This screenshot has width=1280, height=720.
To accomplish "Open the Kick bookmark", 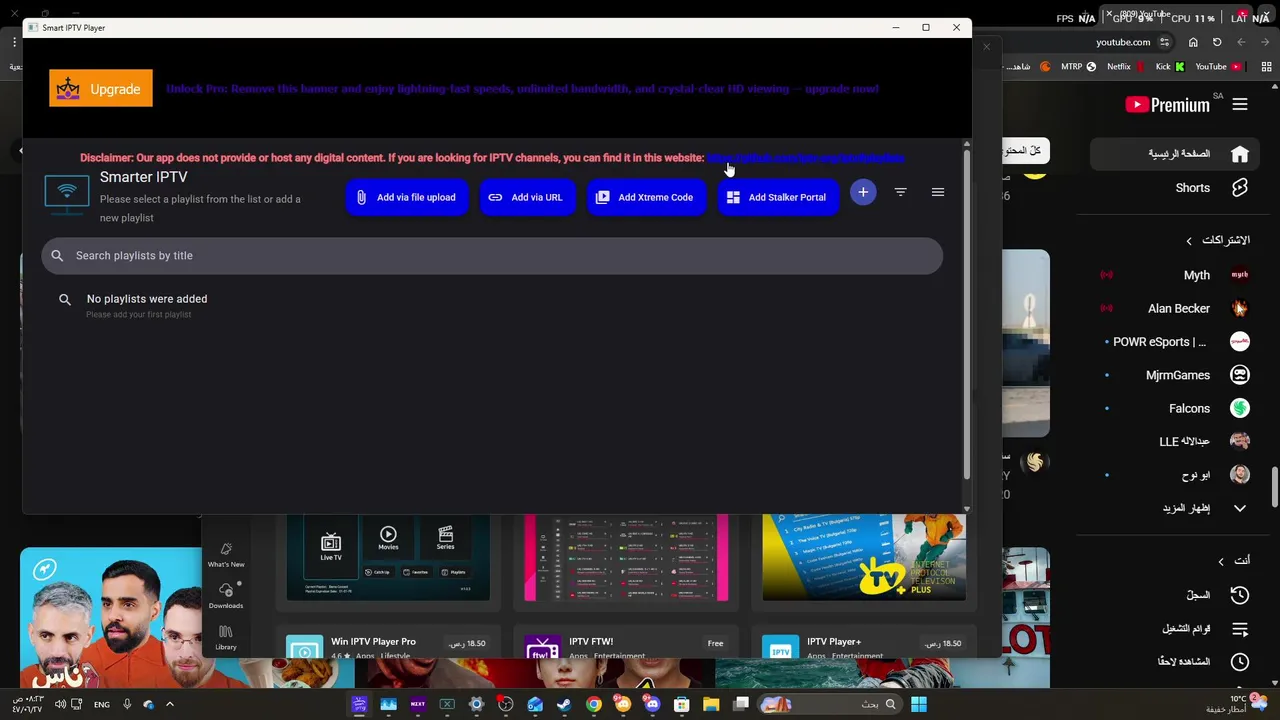I will [1169, 67].
